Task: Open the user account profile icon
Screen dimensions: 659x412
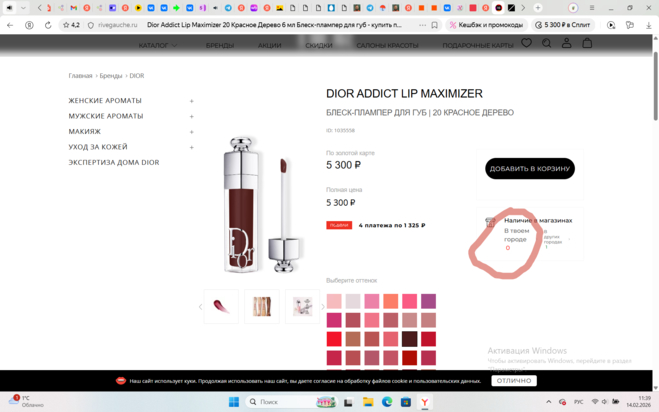Action: pos(566,43)
